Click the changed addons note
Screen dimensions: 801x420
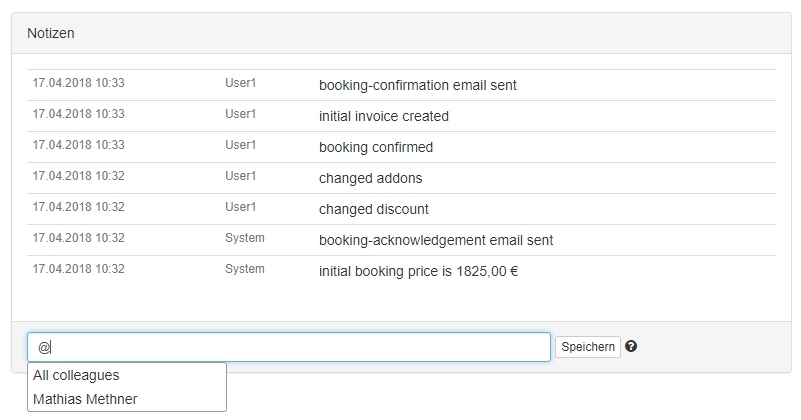click(370, 178)
